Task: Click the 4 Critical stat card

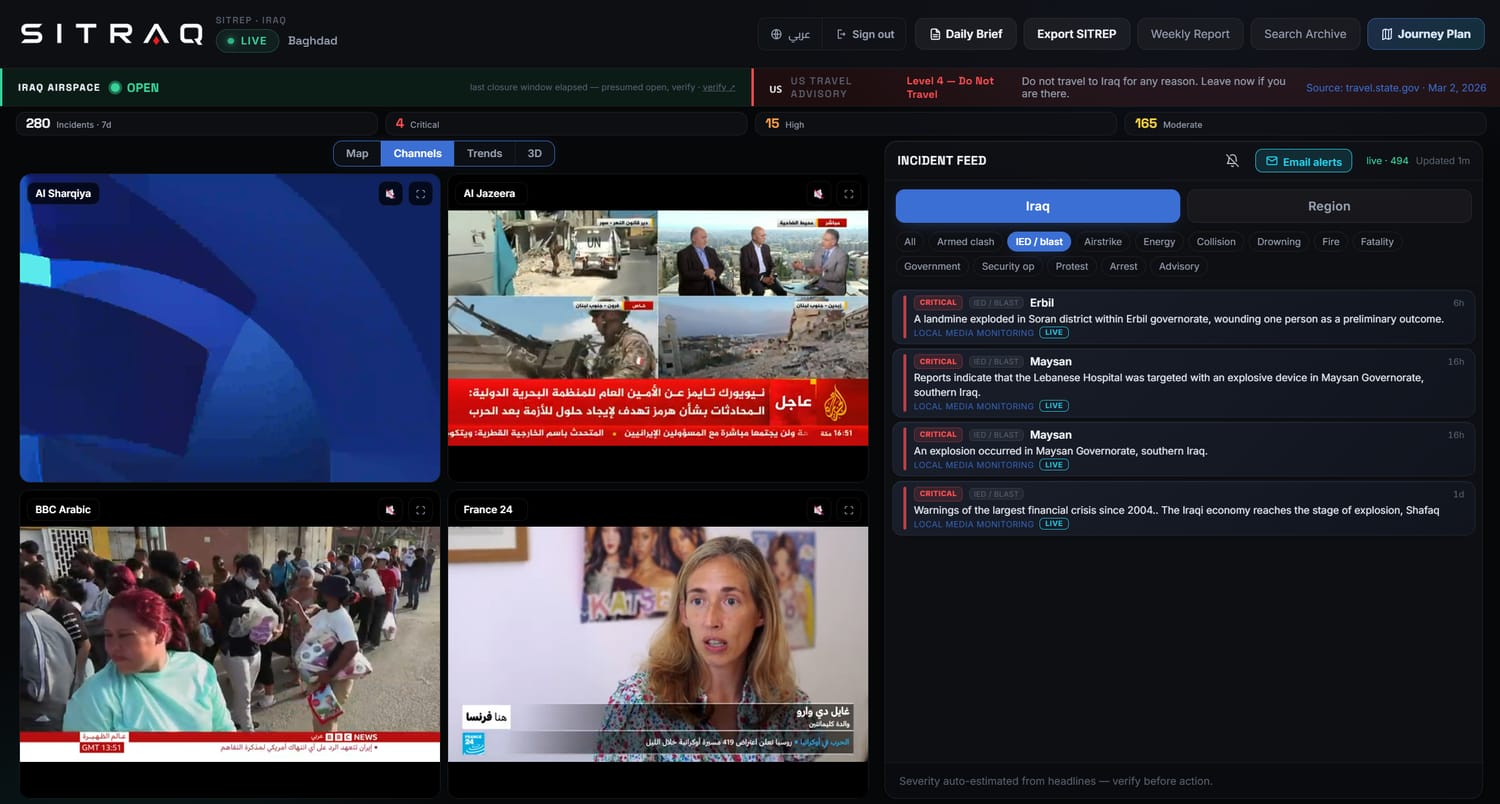Action: pyautogui.click(x=566, y=124)
